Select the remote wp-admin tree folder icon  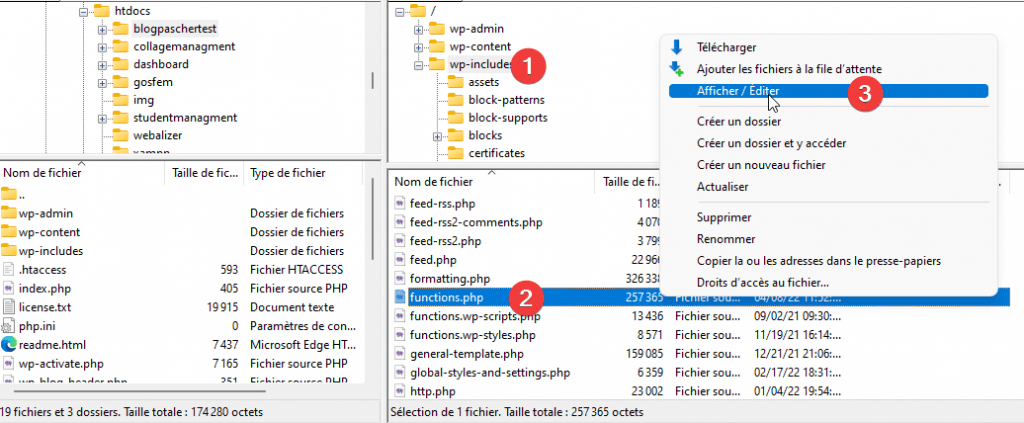point(436,29)
